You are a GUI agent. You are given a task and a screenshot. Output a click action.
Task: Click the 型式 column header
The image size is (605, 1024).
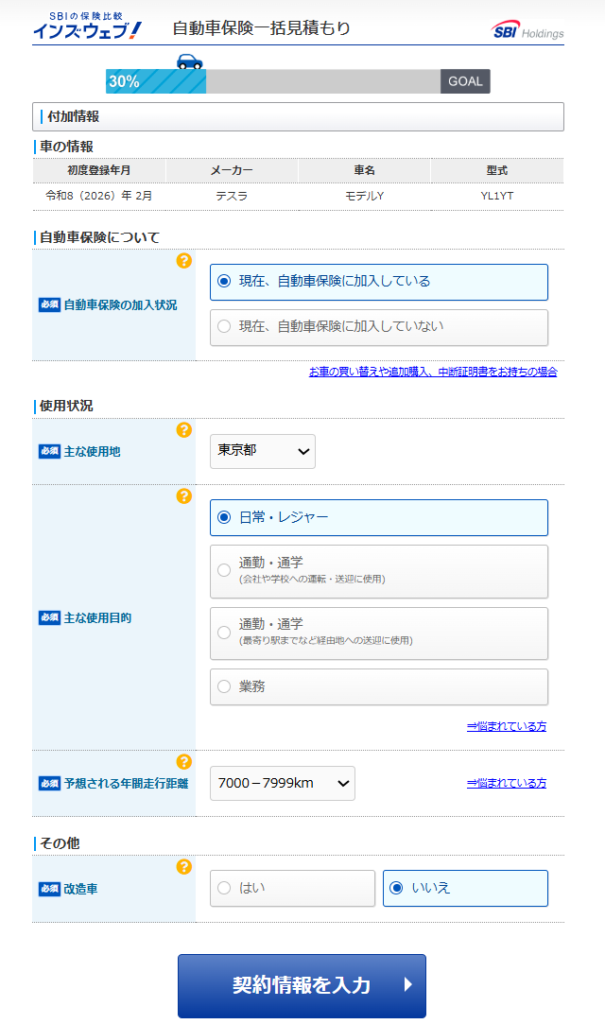tap(497, 170)
